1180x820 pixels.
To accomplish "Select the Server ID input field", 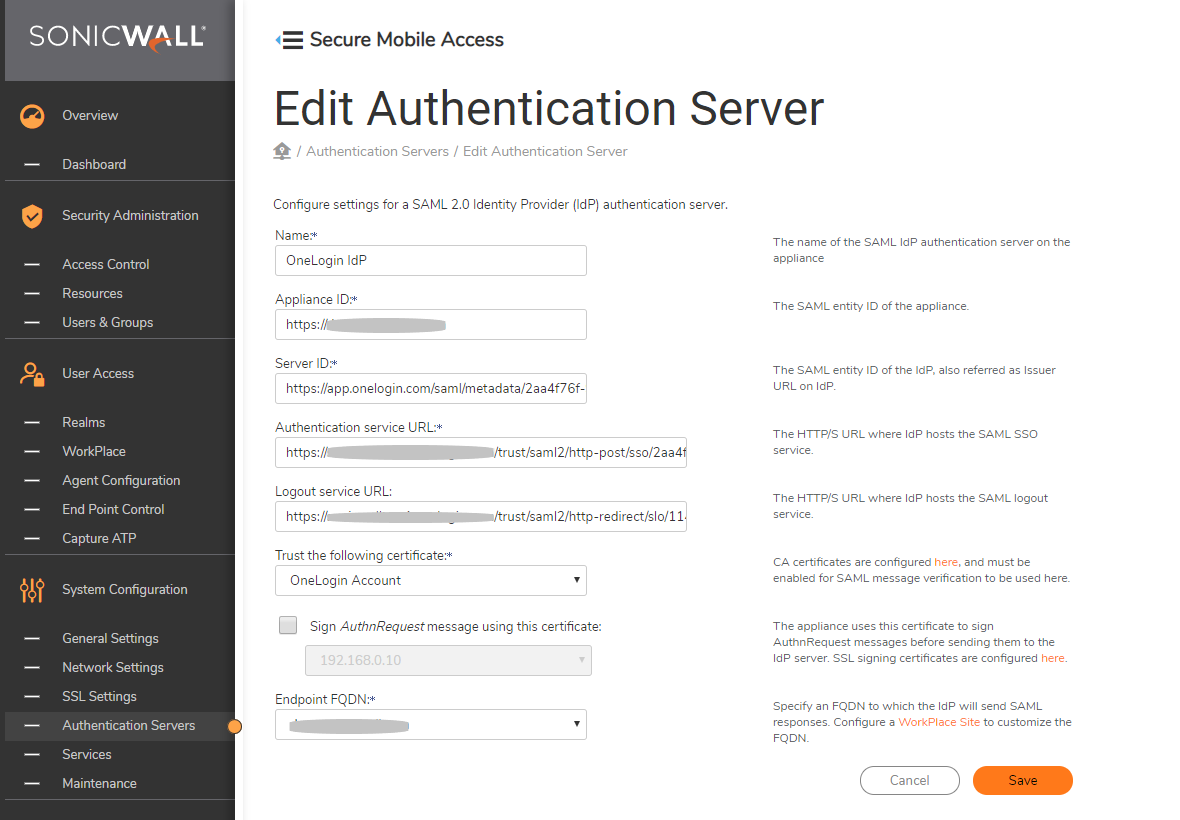I will 430,388.
